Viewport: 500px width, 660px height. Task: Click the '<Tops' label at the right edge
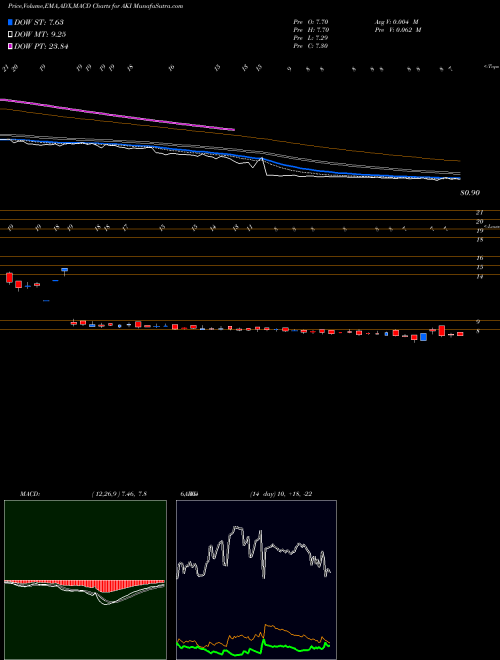tap(491, 67)
